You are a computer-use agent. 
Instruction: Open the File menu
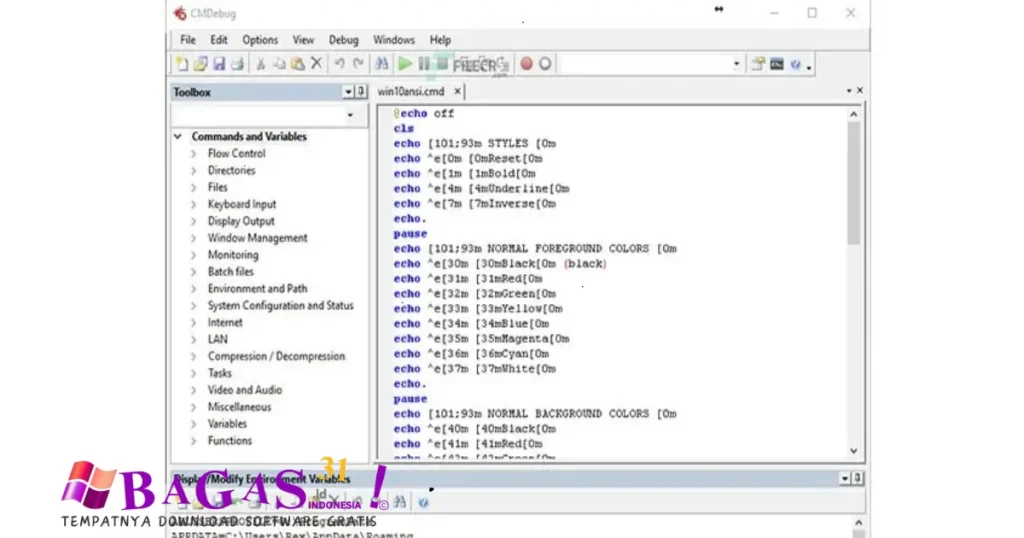click(x=188, y=40)
